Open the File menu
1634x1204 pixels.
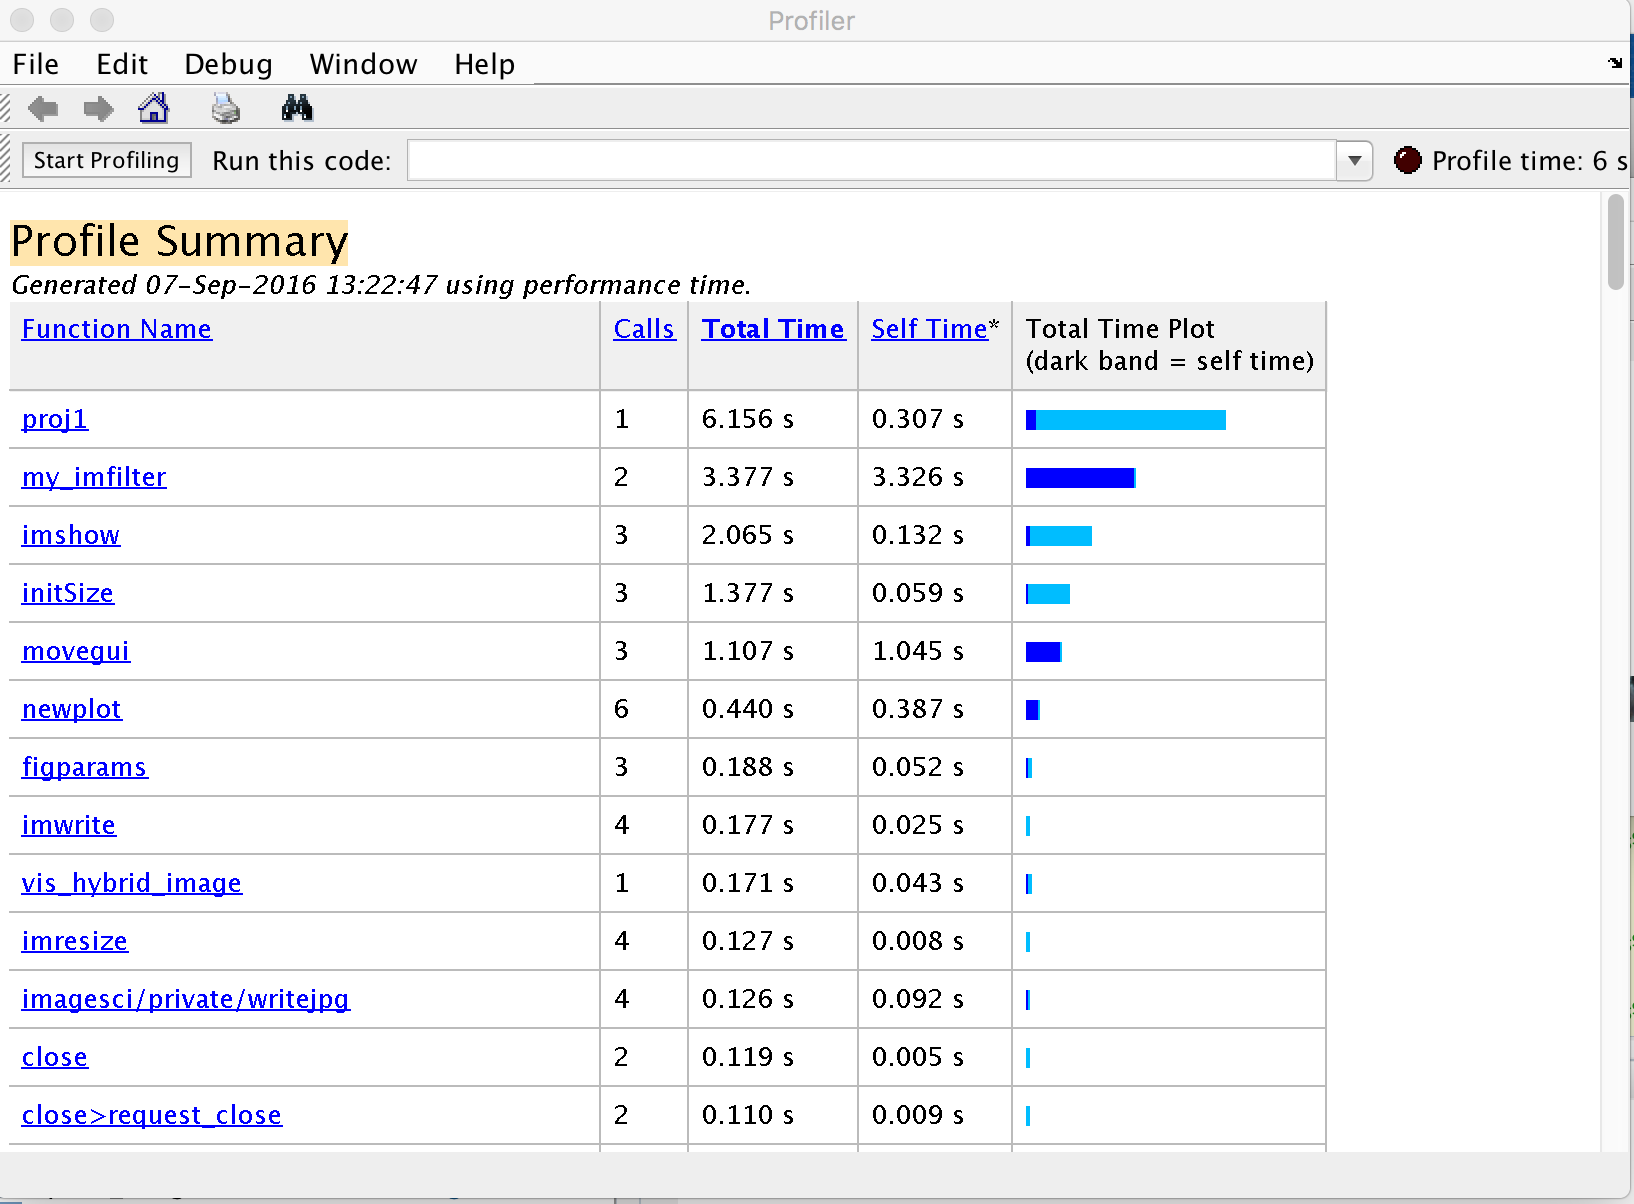(36, 64)
